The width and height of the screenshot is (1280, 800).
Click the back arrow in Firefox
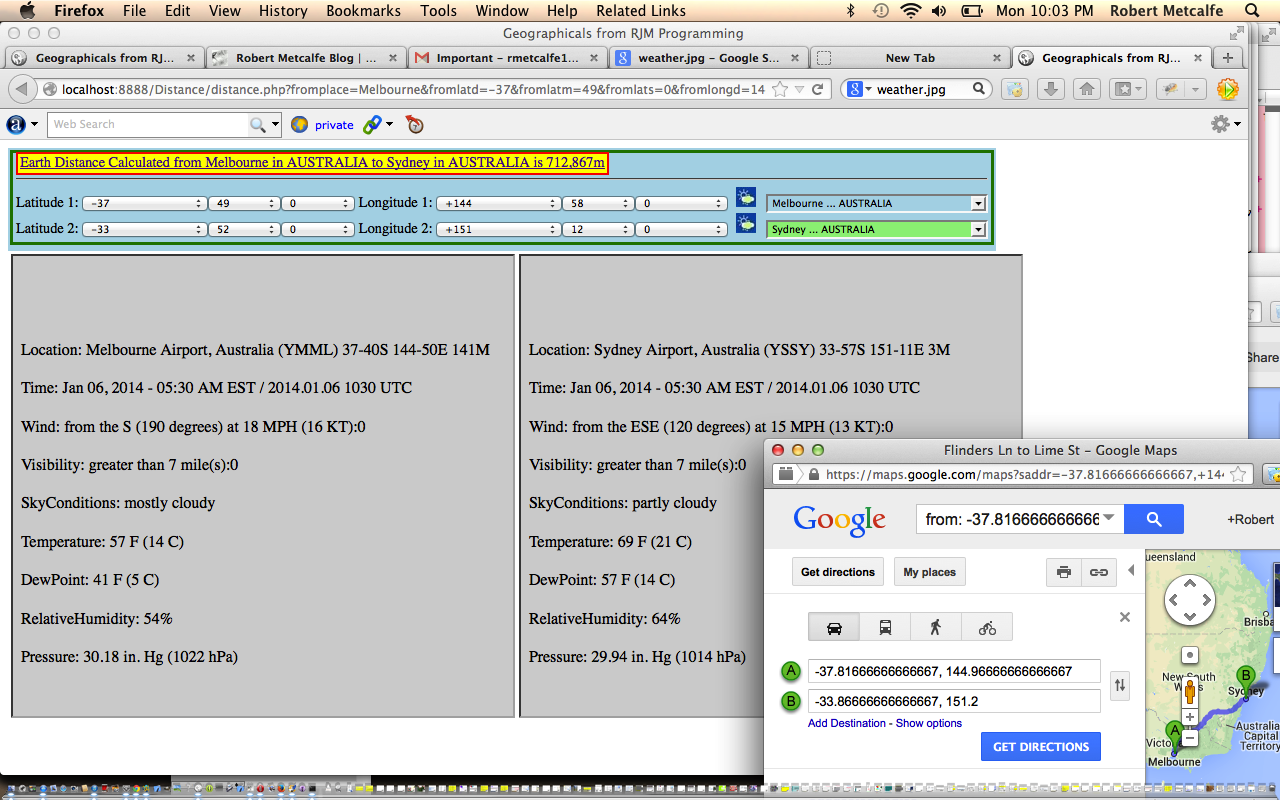[20, 89]
